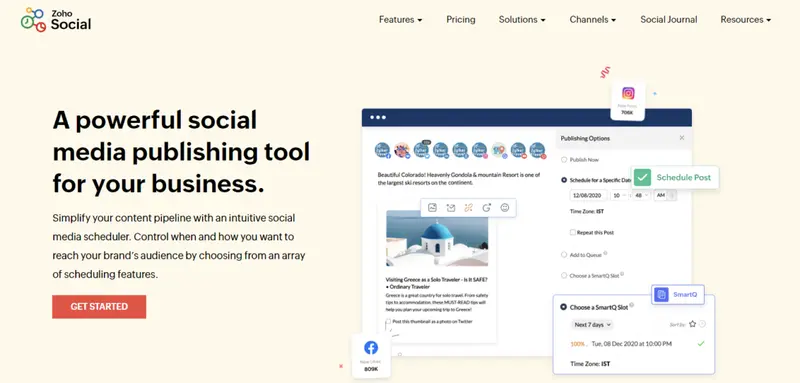Screen dimensions: 800x383
Task: Open the Resources dropdown menu
Action: pyautogui.click(x=745, y=19)
